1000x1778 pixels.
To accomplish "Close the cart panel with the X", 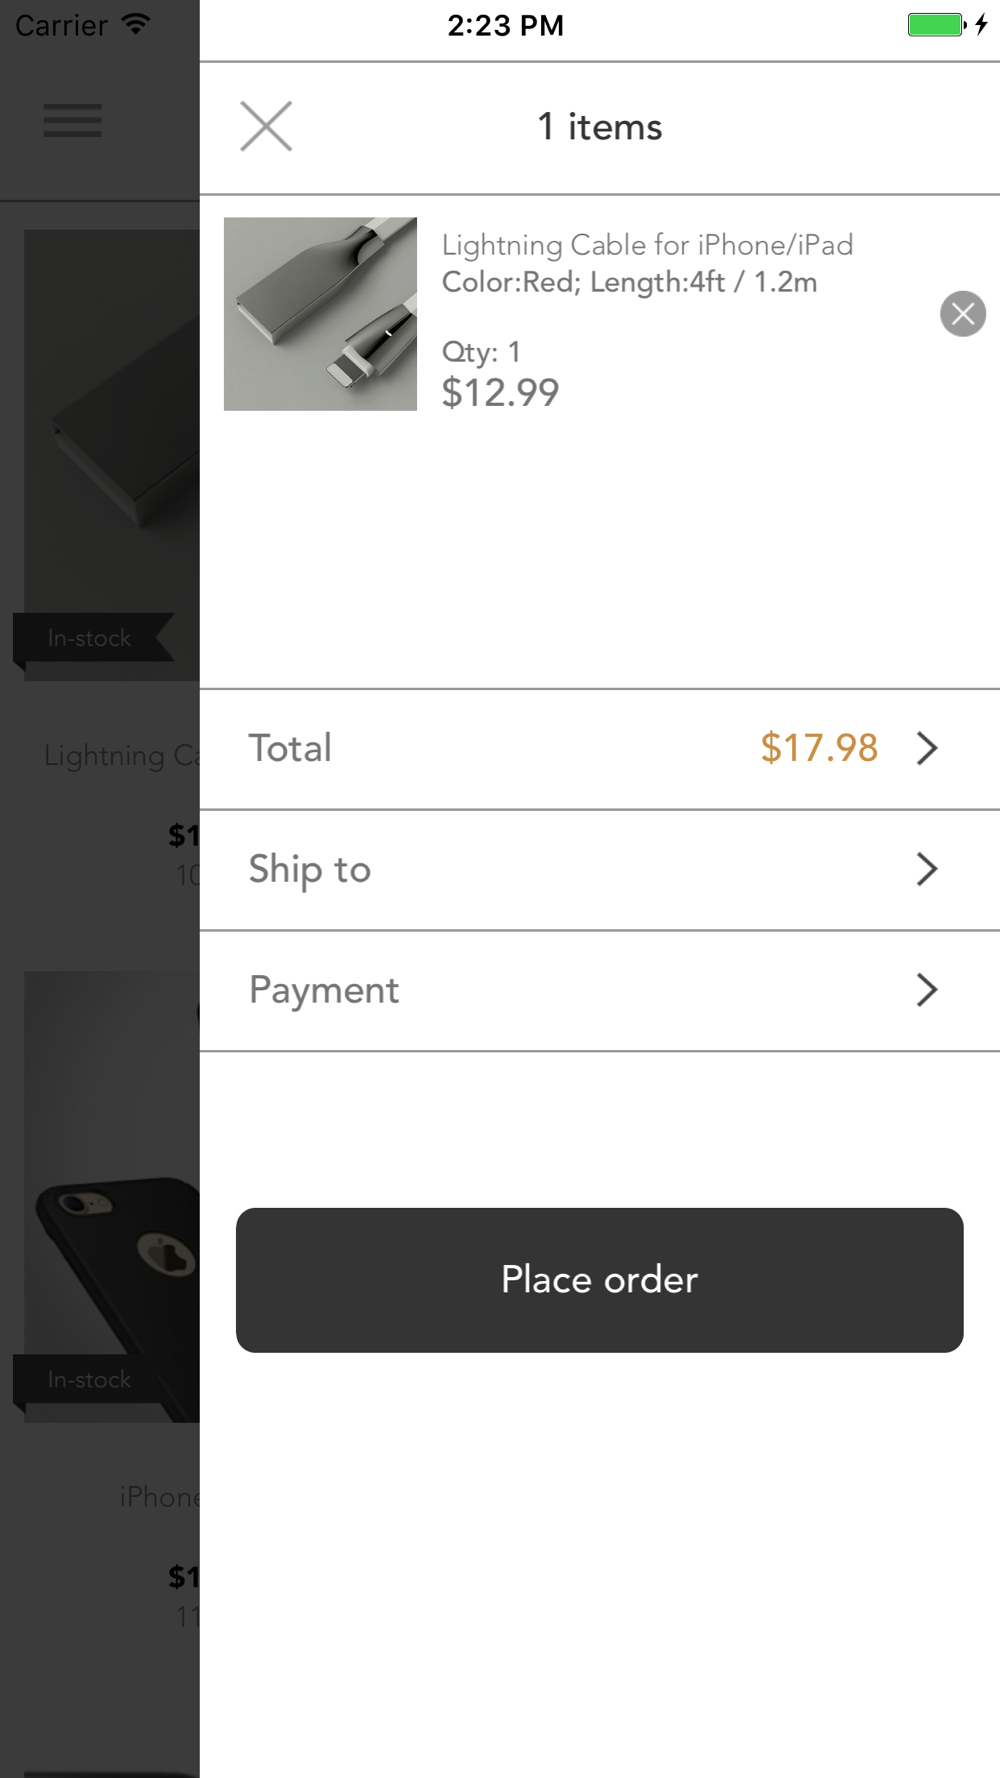I will 266,127.
